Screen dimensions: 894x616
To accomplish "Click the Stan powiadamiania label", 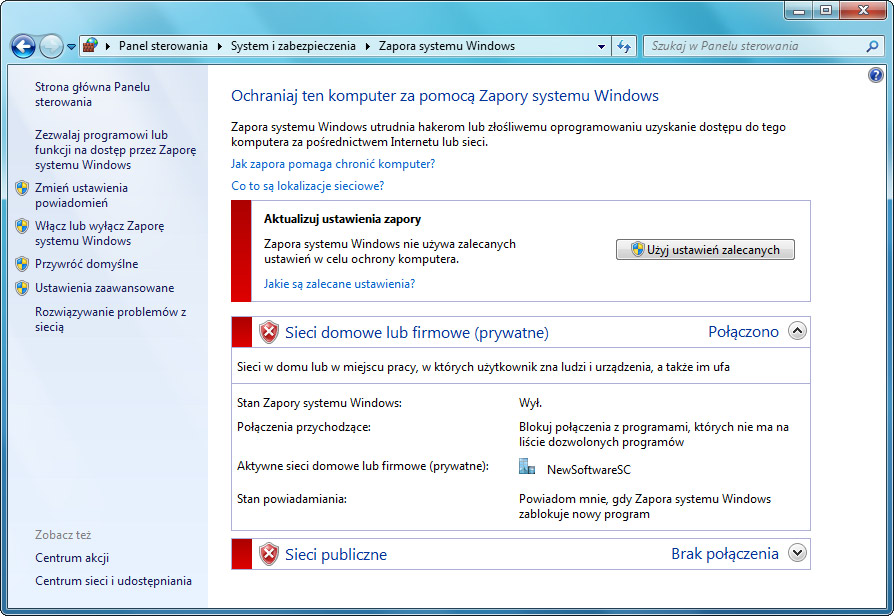I will click(292, 499).
